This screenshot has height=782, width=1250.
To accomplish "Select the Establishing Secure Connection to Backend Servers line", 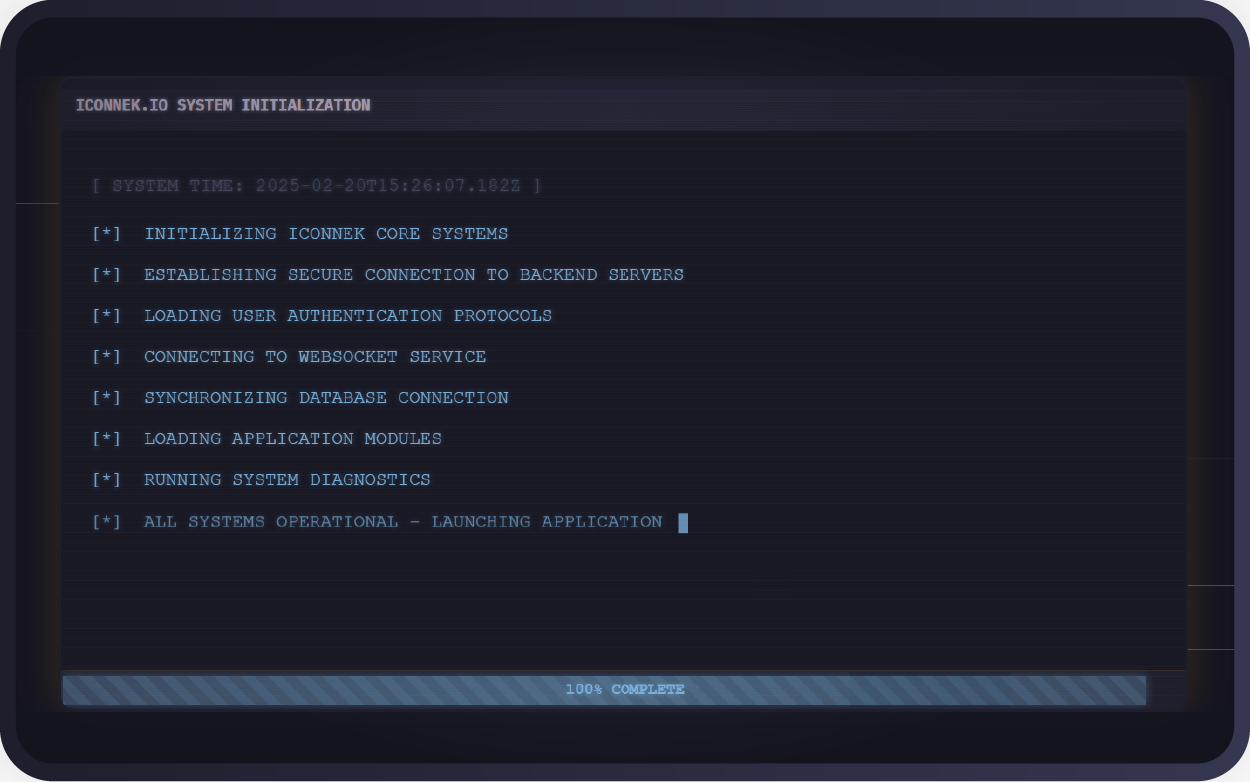I will pyautogui.click(x=414, y=275).
